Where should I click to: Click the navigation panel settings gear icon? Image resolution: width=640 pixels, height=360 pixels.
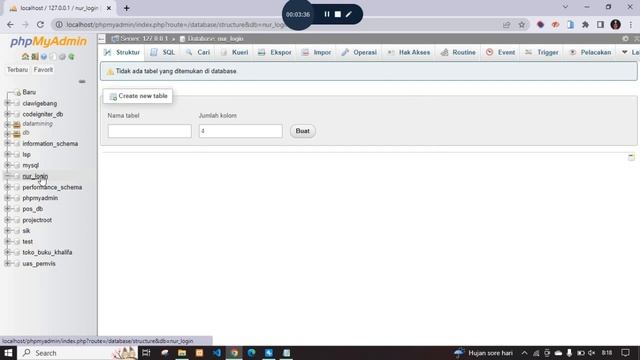coord(62,57)
